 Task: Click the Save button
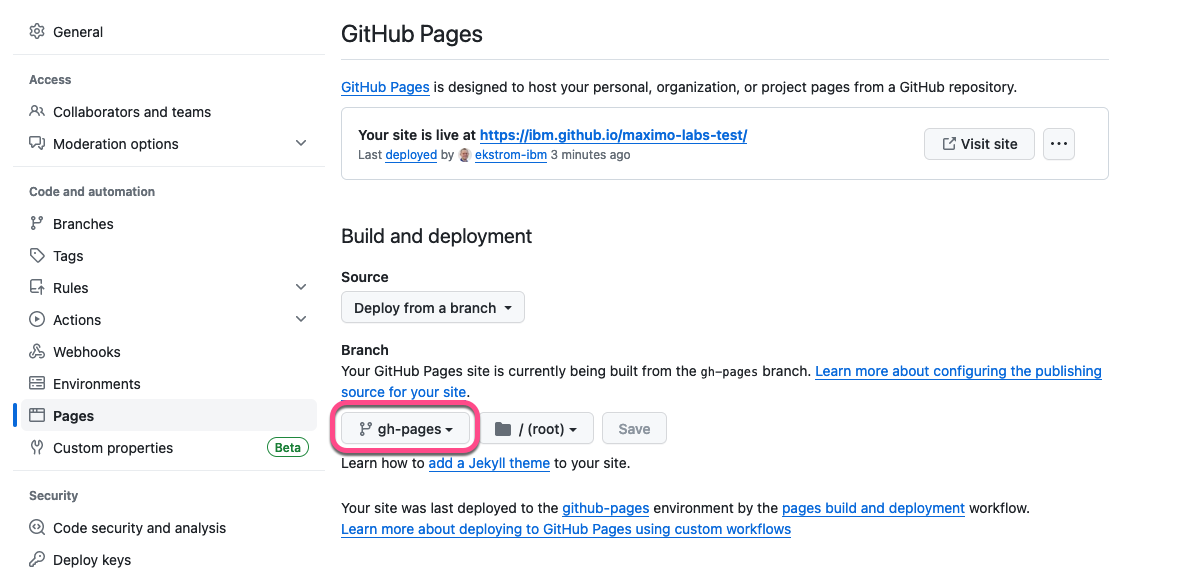click(634, 429)
